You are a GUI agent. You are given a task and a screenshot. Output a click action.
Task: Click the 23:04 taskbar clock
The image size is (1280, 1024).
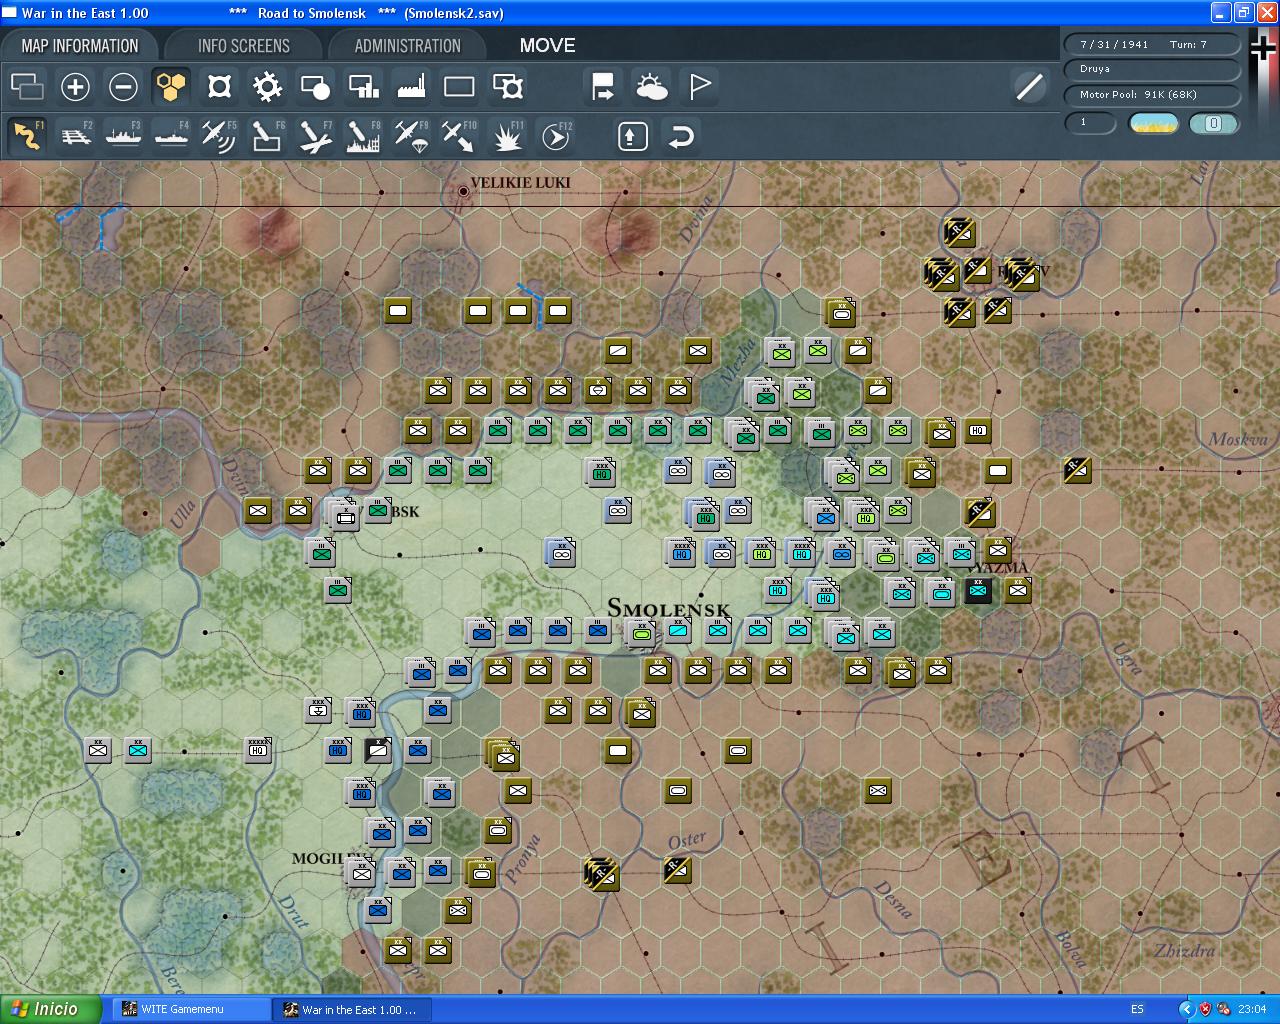[1252, 1010]
